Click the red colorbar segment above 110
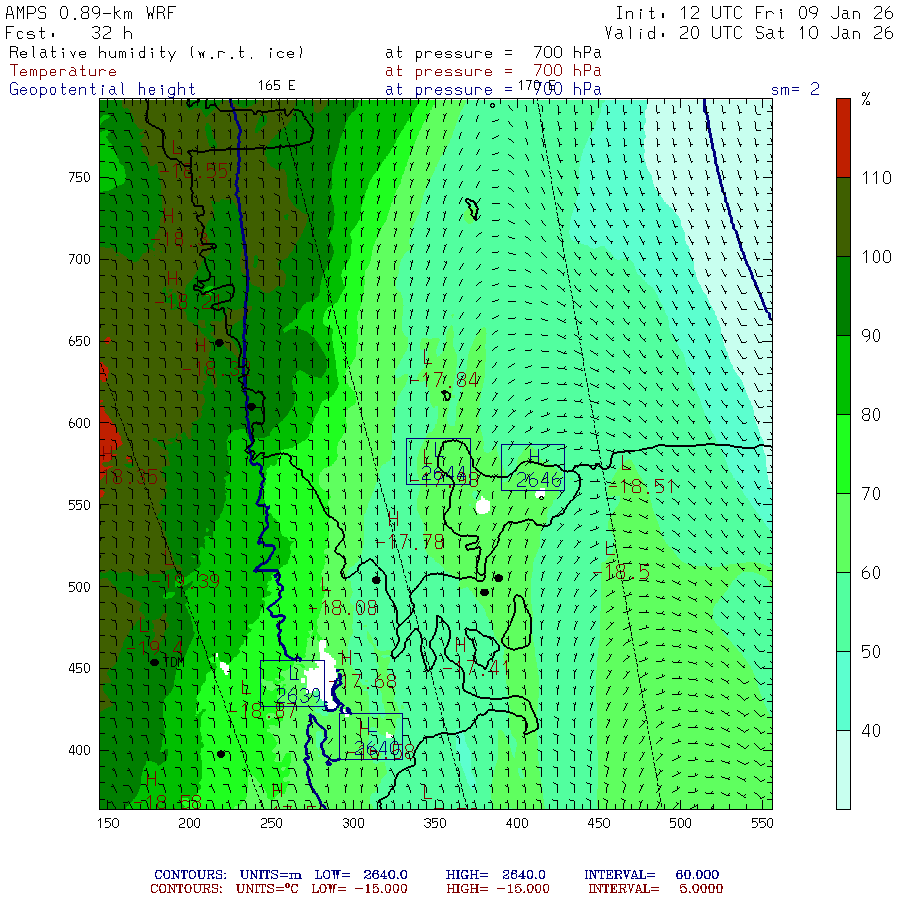900x900 pixels. pyautogui.click(x=843, y=138)
